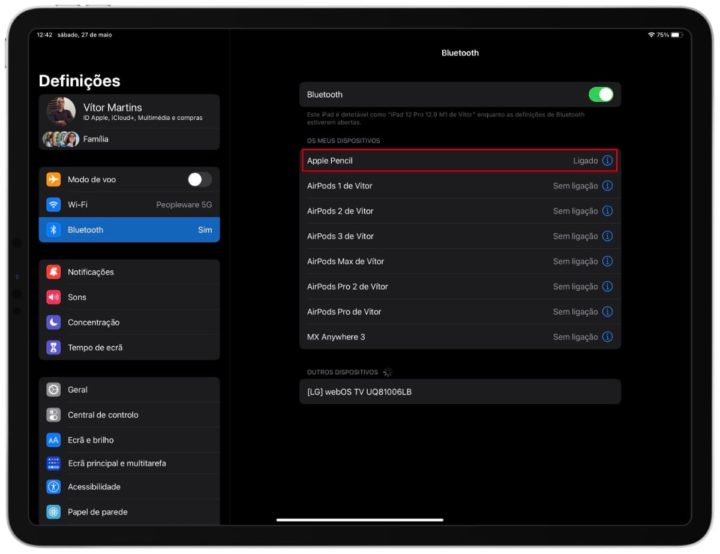Open Notificações settings
720x554 pixels.
pyautogui.click(x=129, y=272)
